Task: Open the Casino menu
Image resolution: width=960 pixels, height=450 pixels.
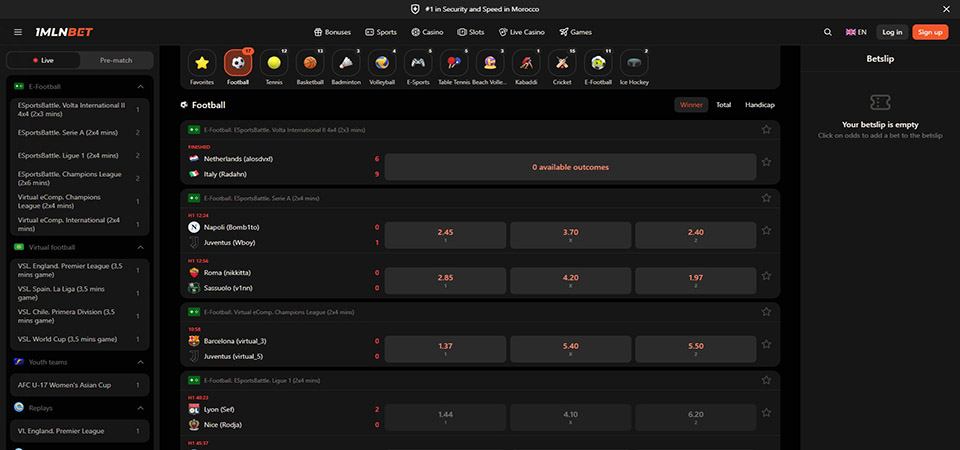Action: pyautogui.click(x=427, y=32)
